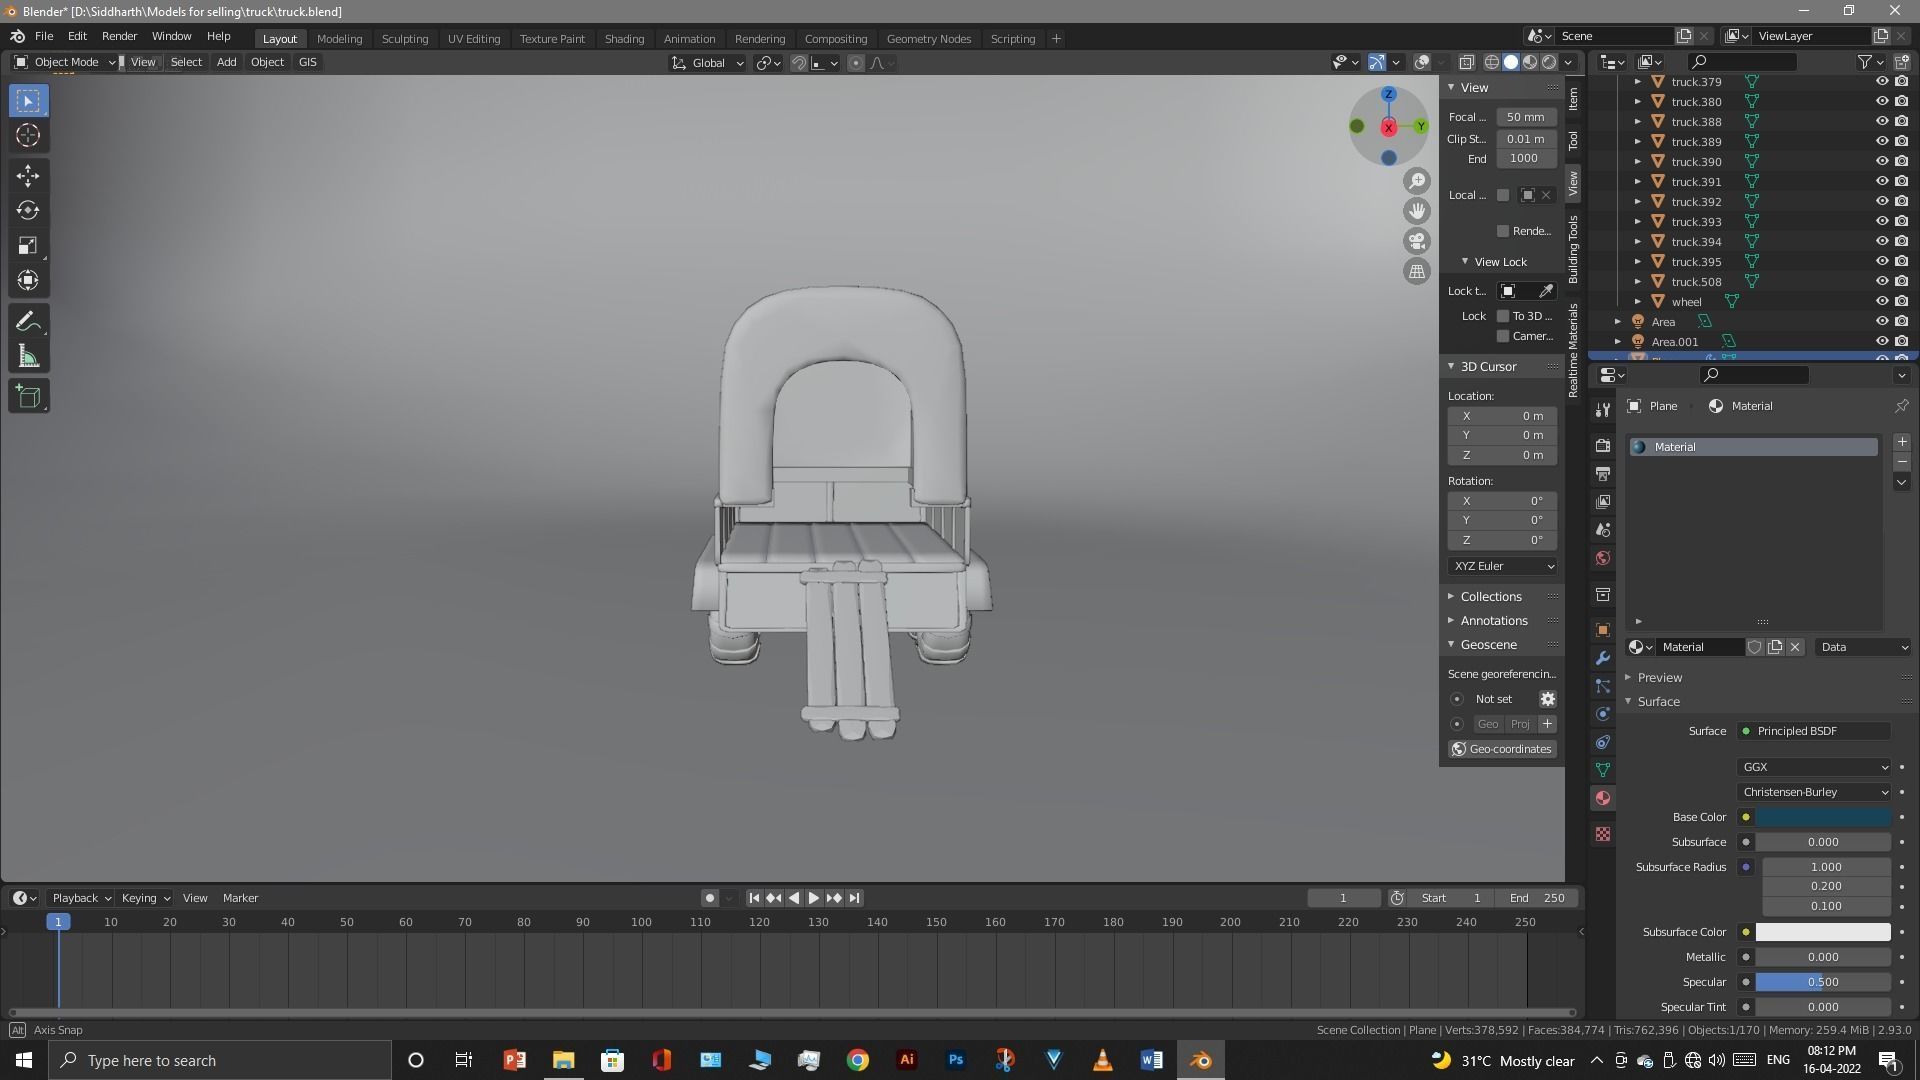Expand the Collections panel
Viewport: 1920px width, 1080px height.
pyautogui.click(x=1490, y=597)
